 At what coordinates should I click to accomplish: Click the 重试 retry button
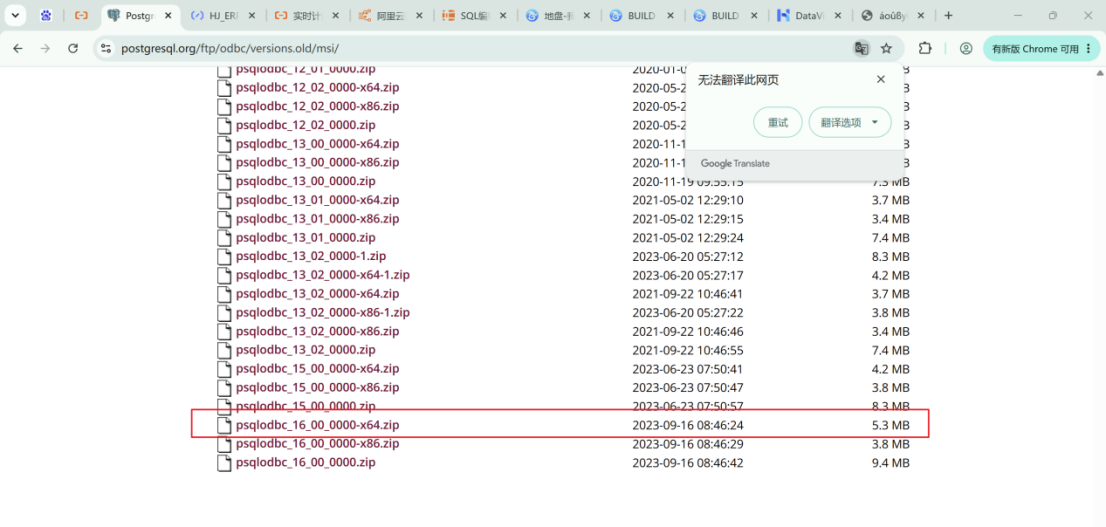coord(778,122)
